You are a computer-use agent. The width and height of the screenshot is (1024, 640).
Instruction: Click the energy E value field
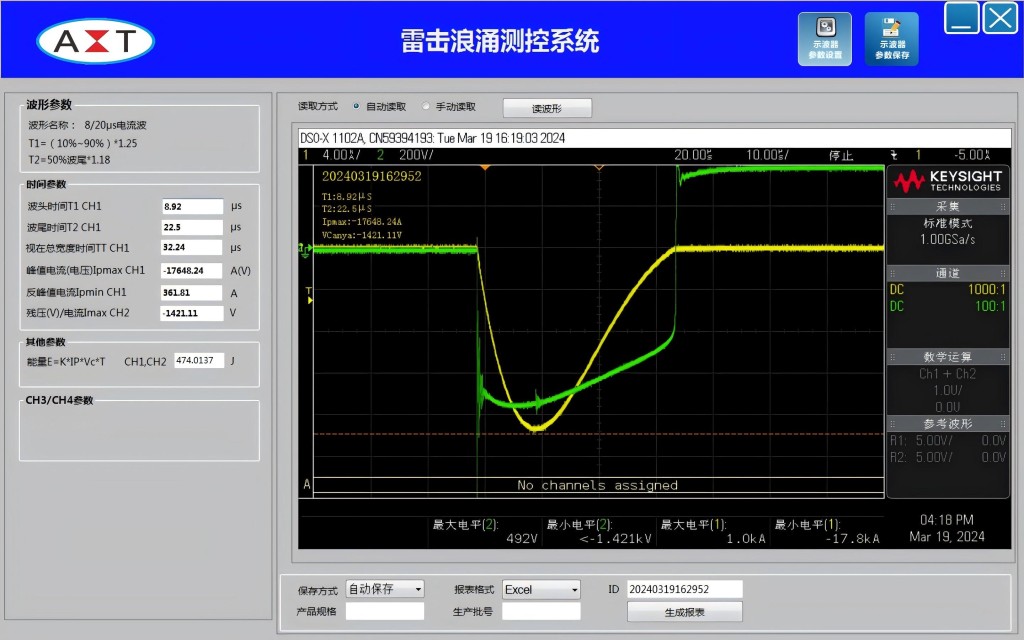click(199, 360)
